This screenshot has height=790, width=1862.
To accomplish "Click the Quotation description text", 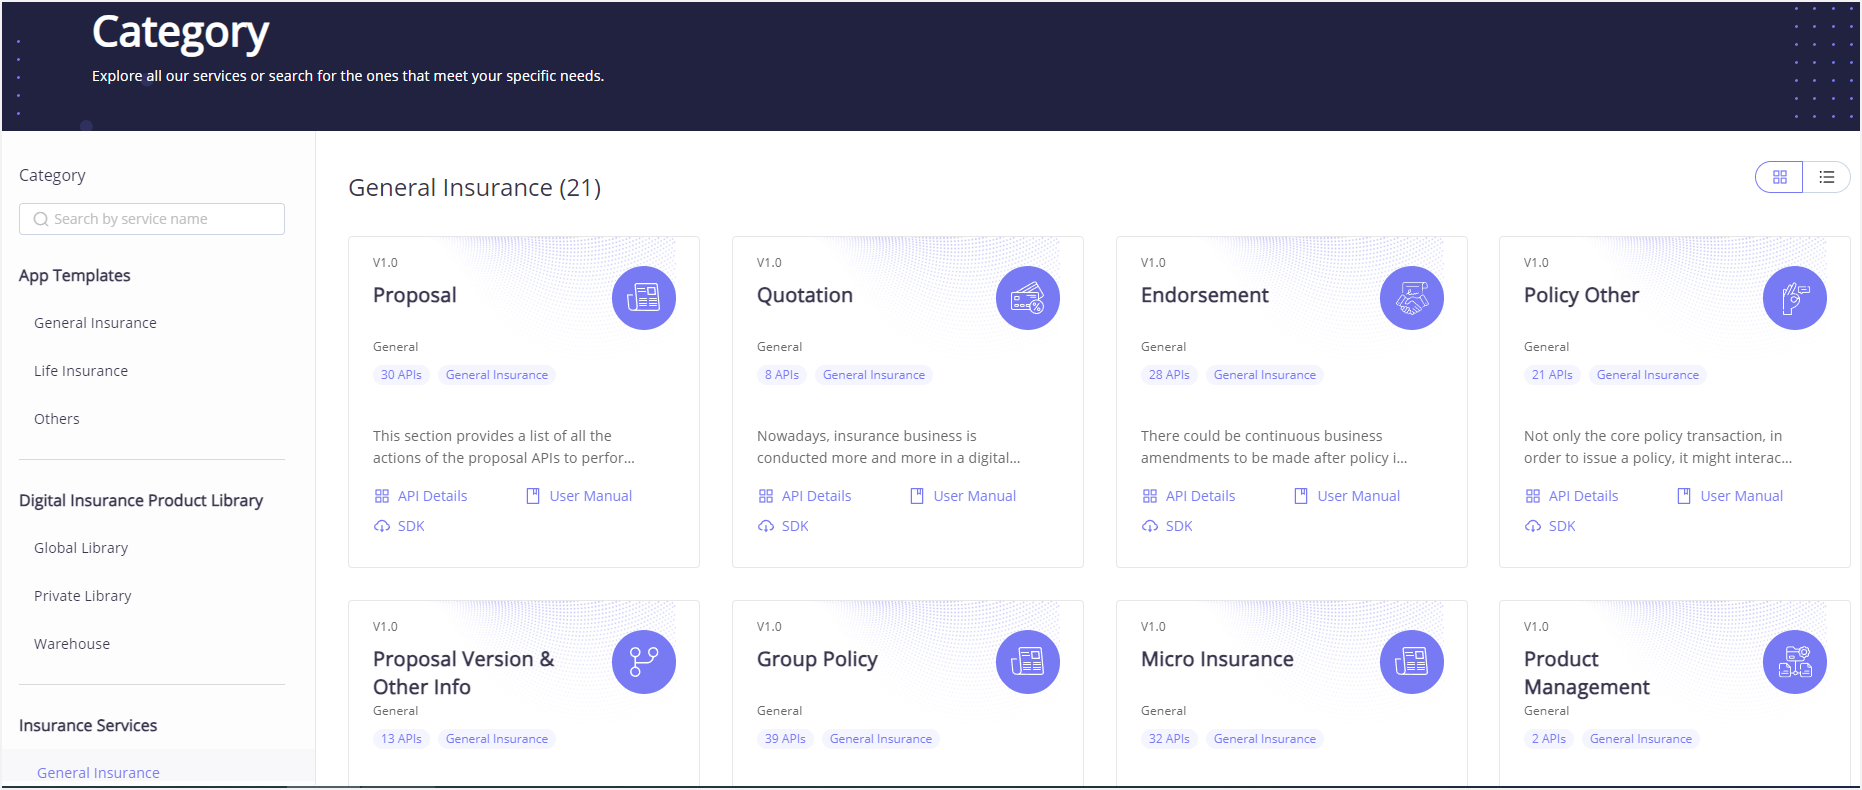I will coord(888,447).
